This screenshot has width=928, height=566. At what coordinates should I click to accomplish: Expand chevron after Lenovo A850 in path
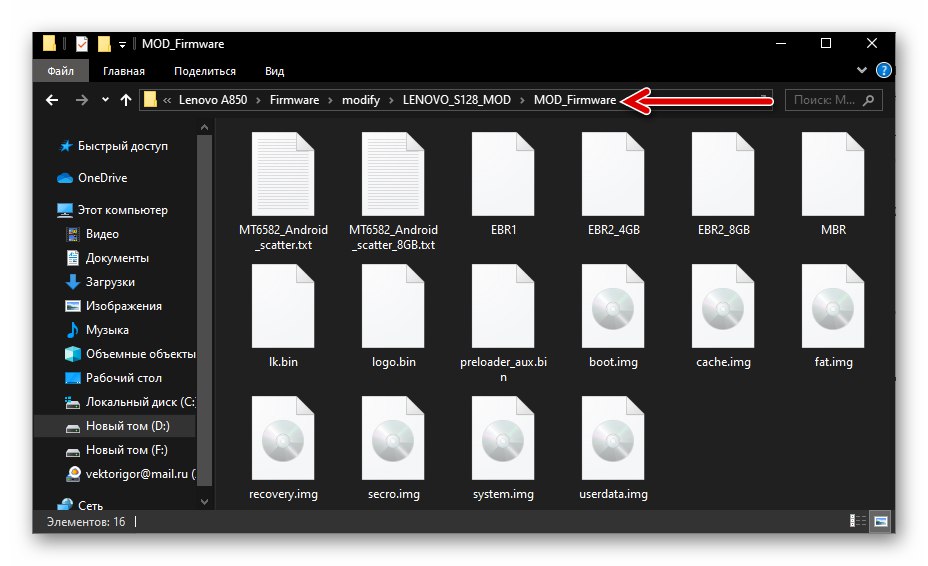pyautogui.click(x=259, y=100)
